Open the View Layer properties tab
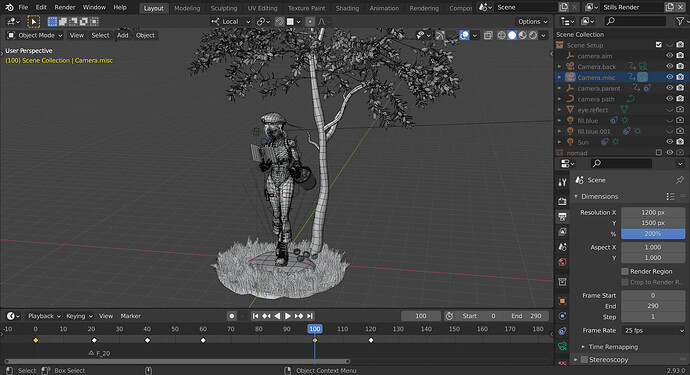690x375 pixels. coord(562,232)
